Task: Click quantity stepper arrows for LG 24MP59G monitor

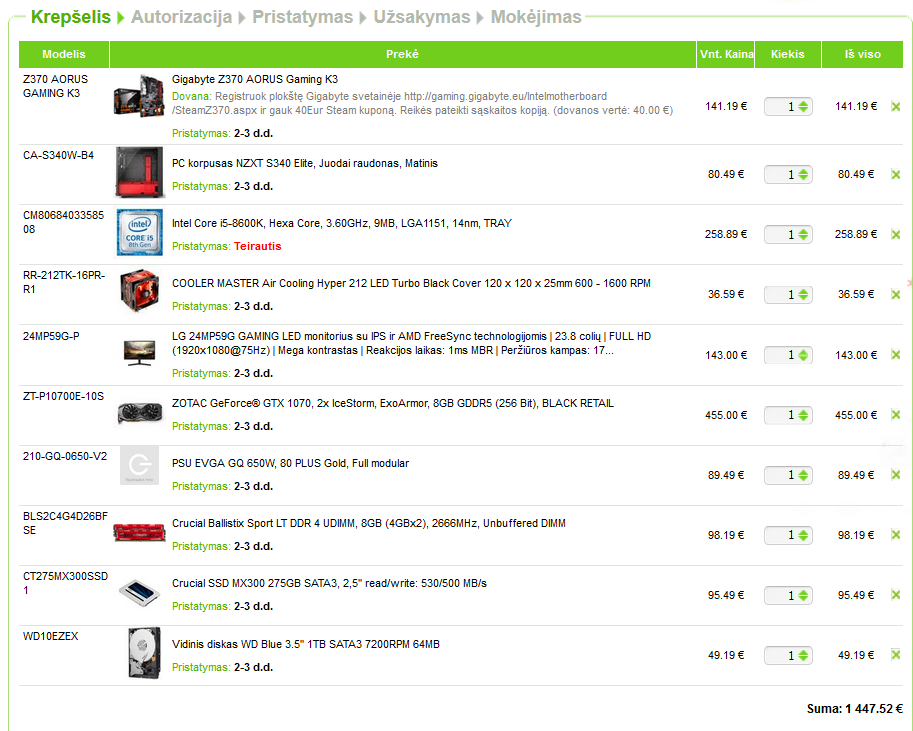Action: click(804, 355)
